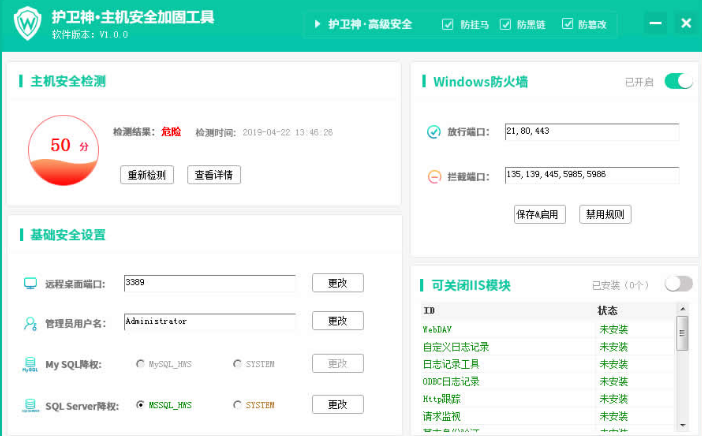Click the 护卫神 shield logo icon
Screen dimensions: 702x436
[27, 24]
